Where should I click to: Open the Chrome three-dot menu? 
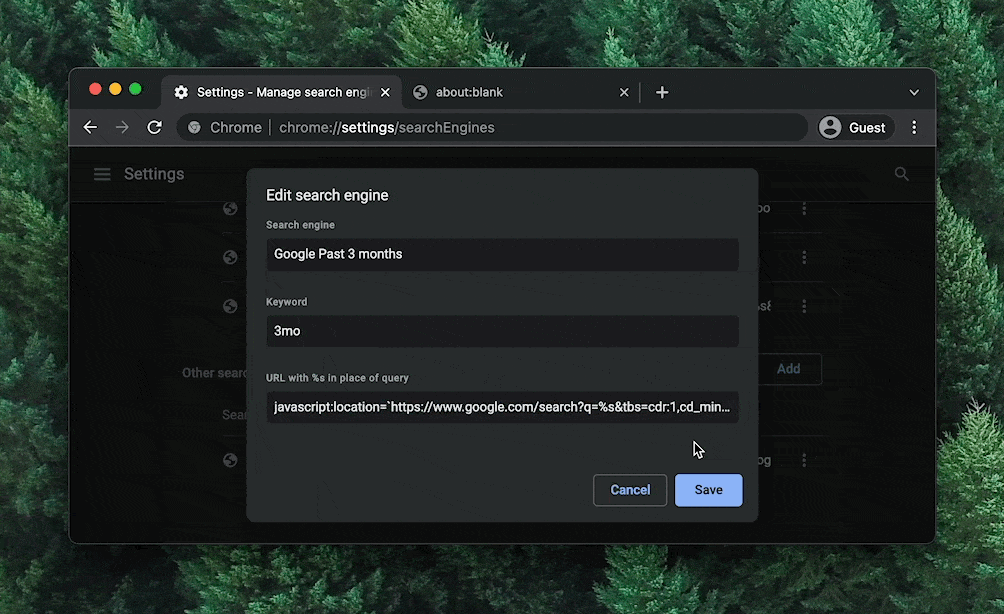pos(914,127)
